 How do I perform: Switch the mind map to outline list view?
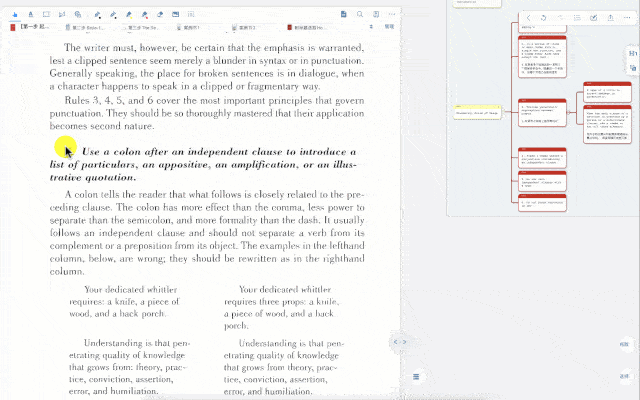tap(577, 18)
